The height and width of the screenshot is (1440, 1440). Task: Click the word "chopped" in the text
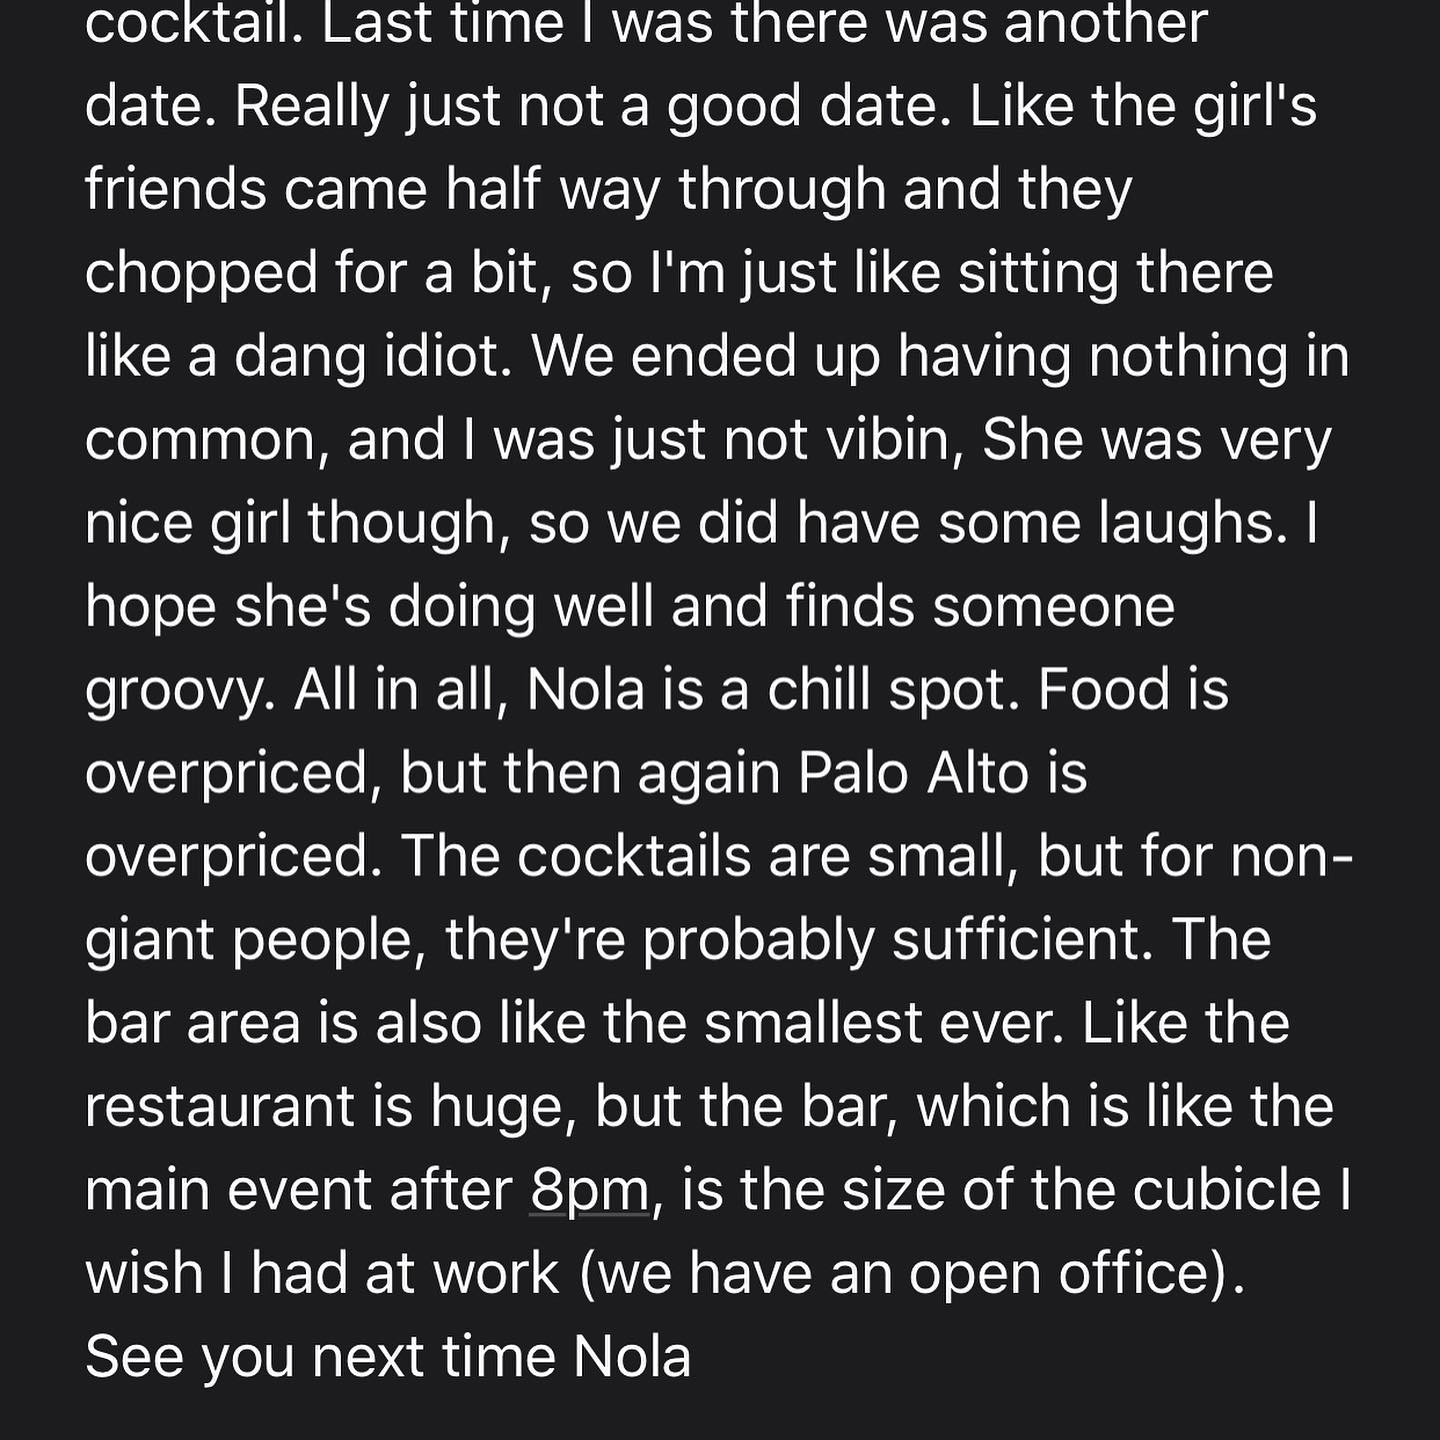click(x=202, y=274)
